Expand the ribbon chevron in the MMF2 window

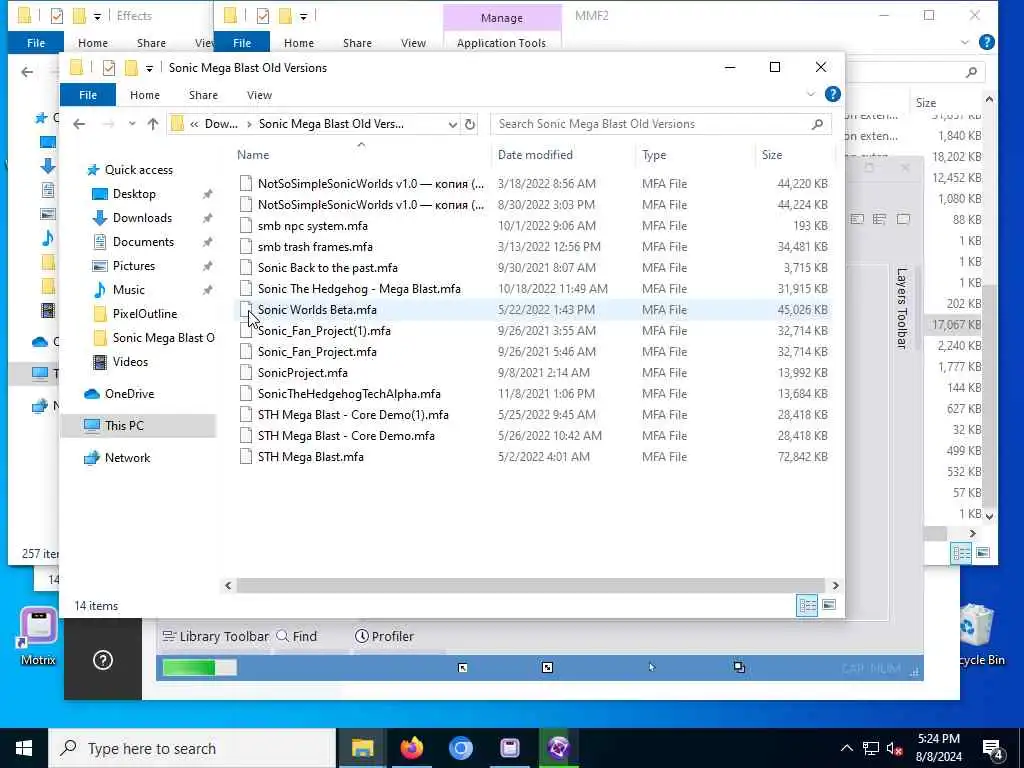tap(965, 42)
